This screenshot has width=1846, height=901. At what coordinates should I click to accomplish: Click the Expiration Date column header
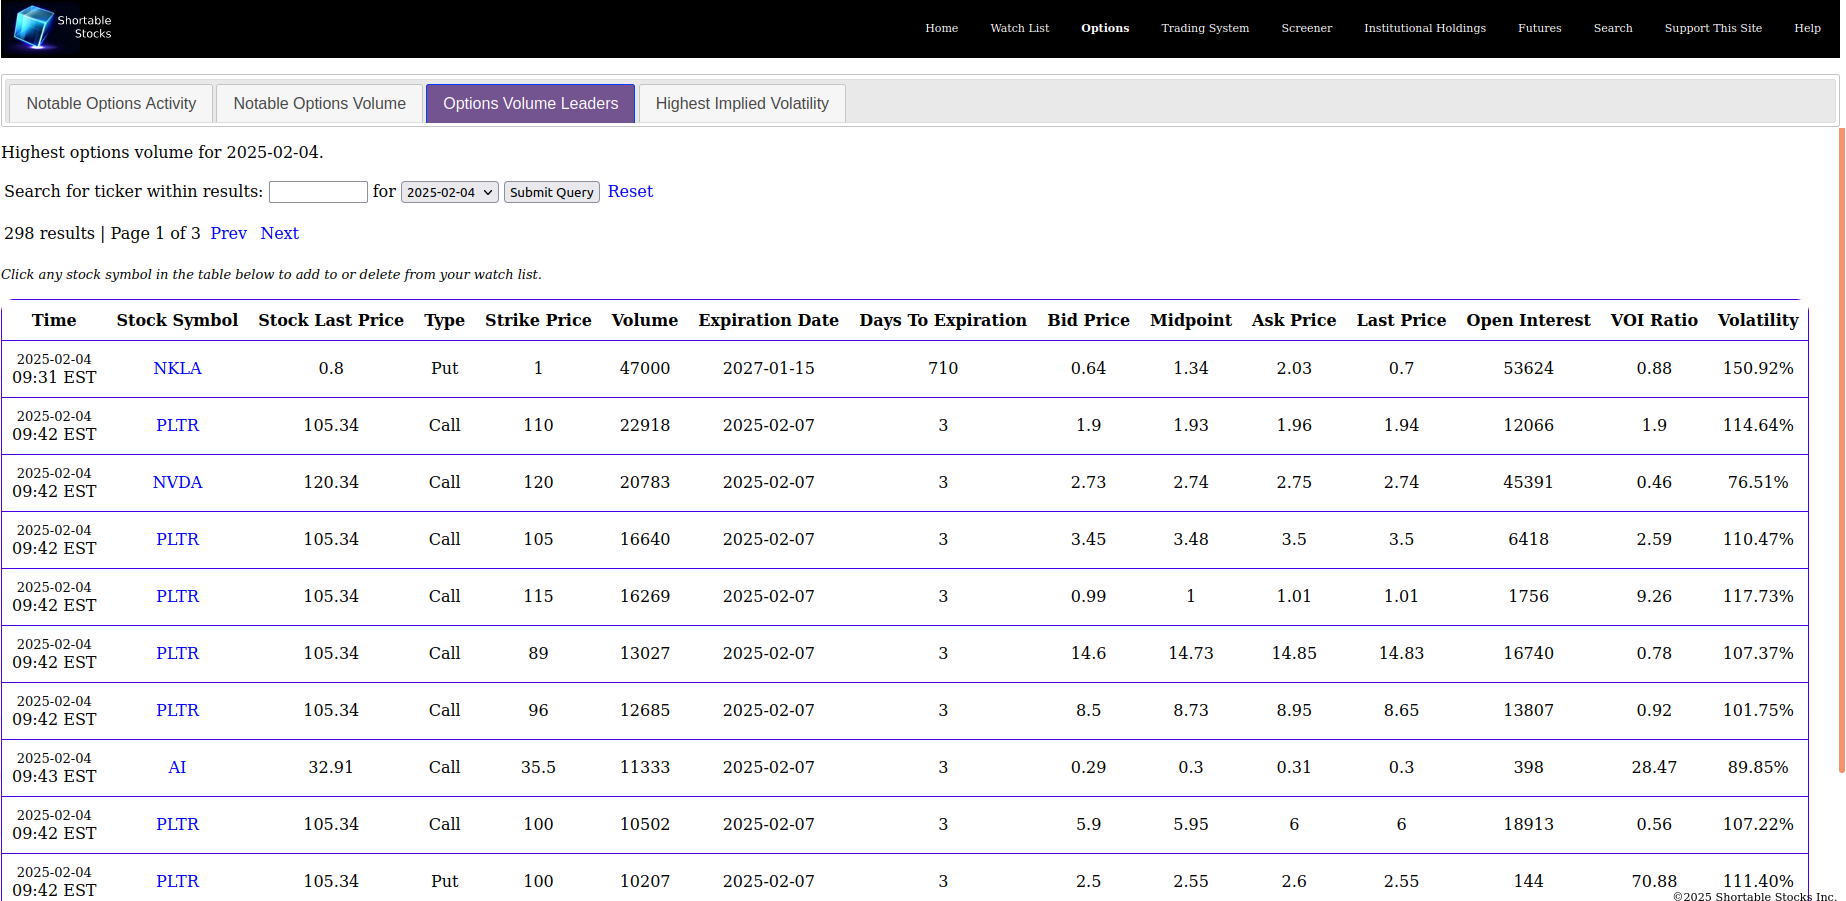coord(768,320)
